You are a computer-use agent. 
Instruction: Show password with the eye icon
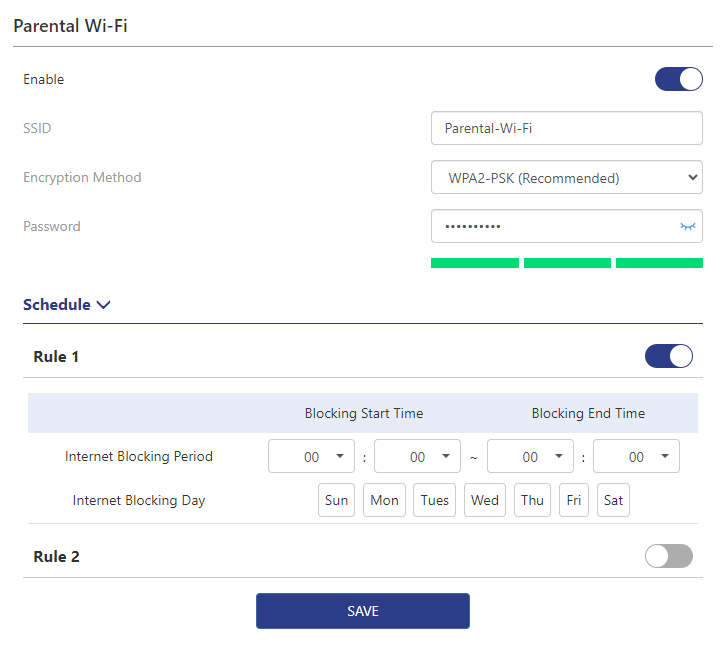(x=687, y=227)
